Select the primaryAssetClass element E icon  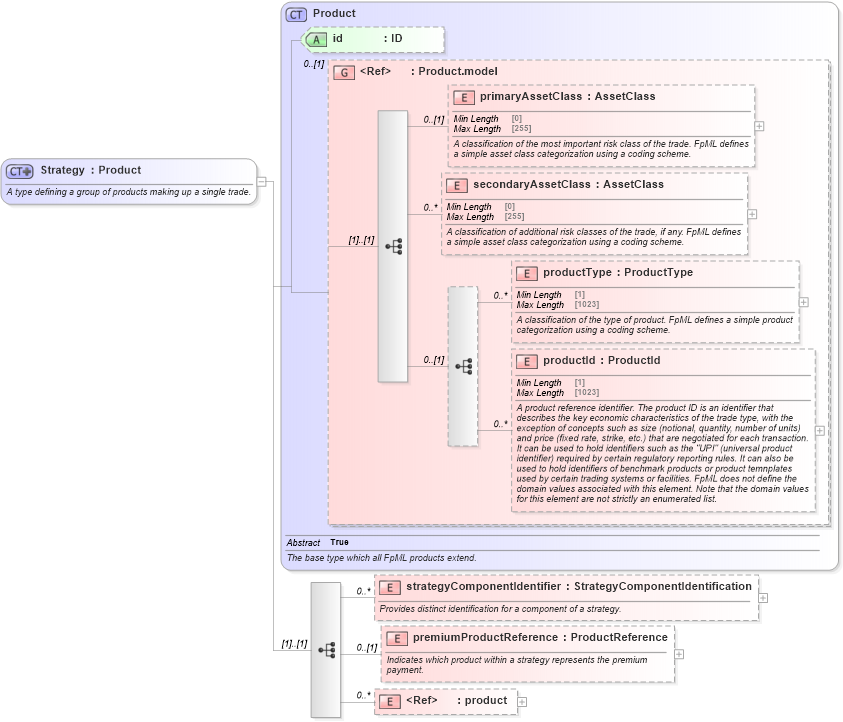click(x=462, y=97)
